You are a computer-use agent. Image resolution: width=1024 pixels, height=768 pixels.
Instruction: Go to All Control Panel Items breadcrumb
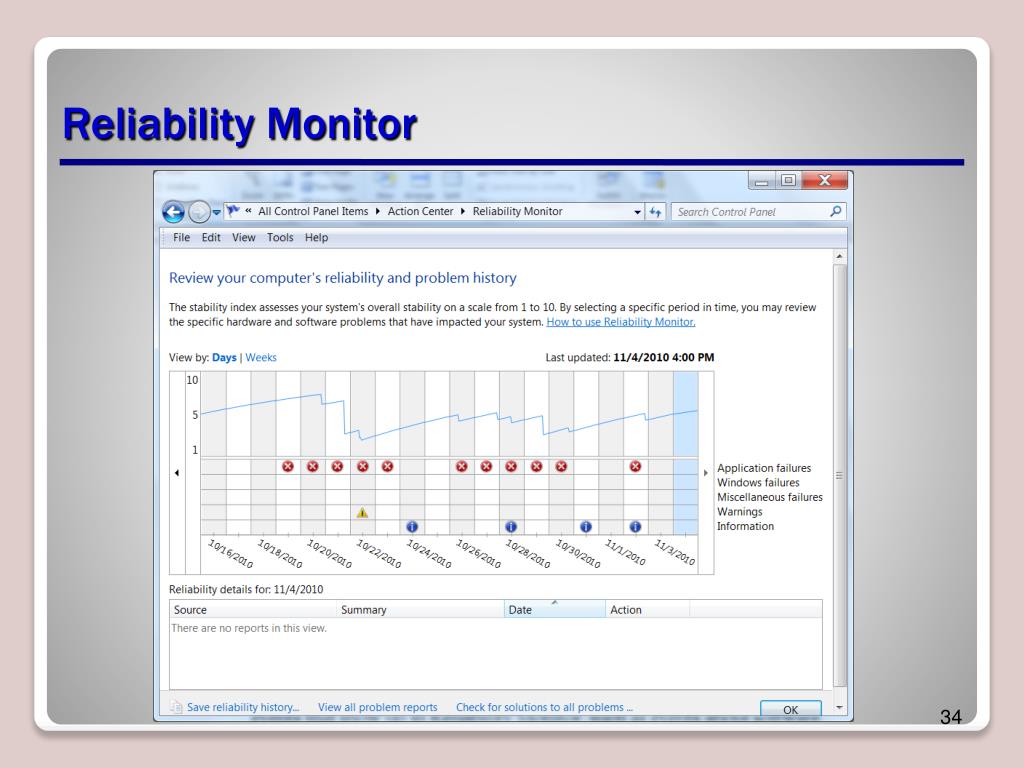pos(313,212)
